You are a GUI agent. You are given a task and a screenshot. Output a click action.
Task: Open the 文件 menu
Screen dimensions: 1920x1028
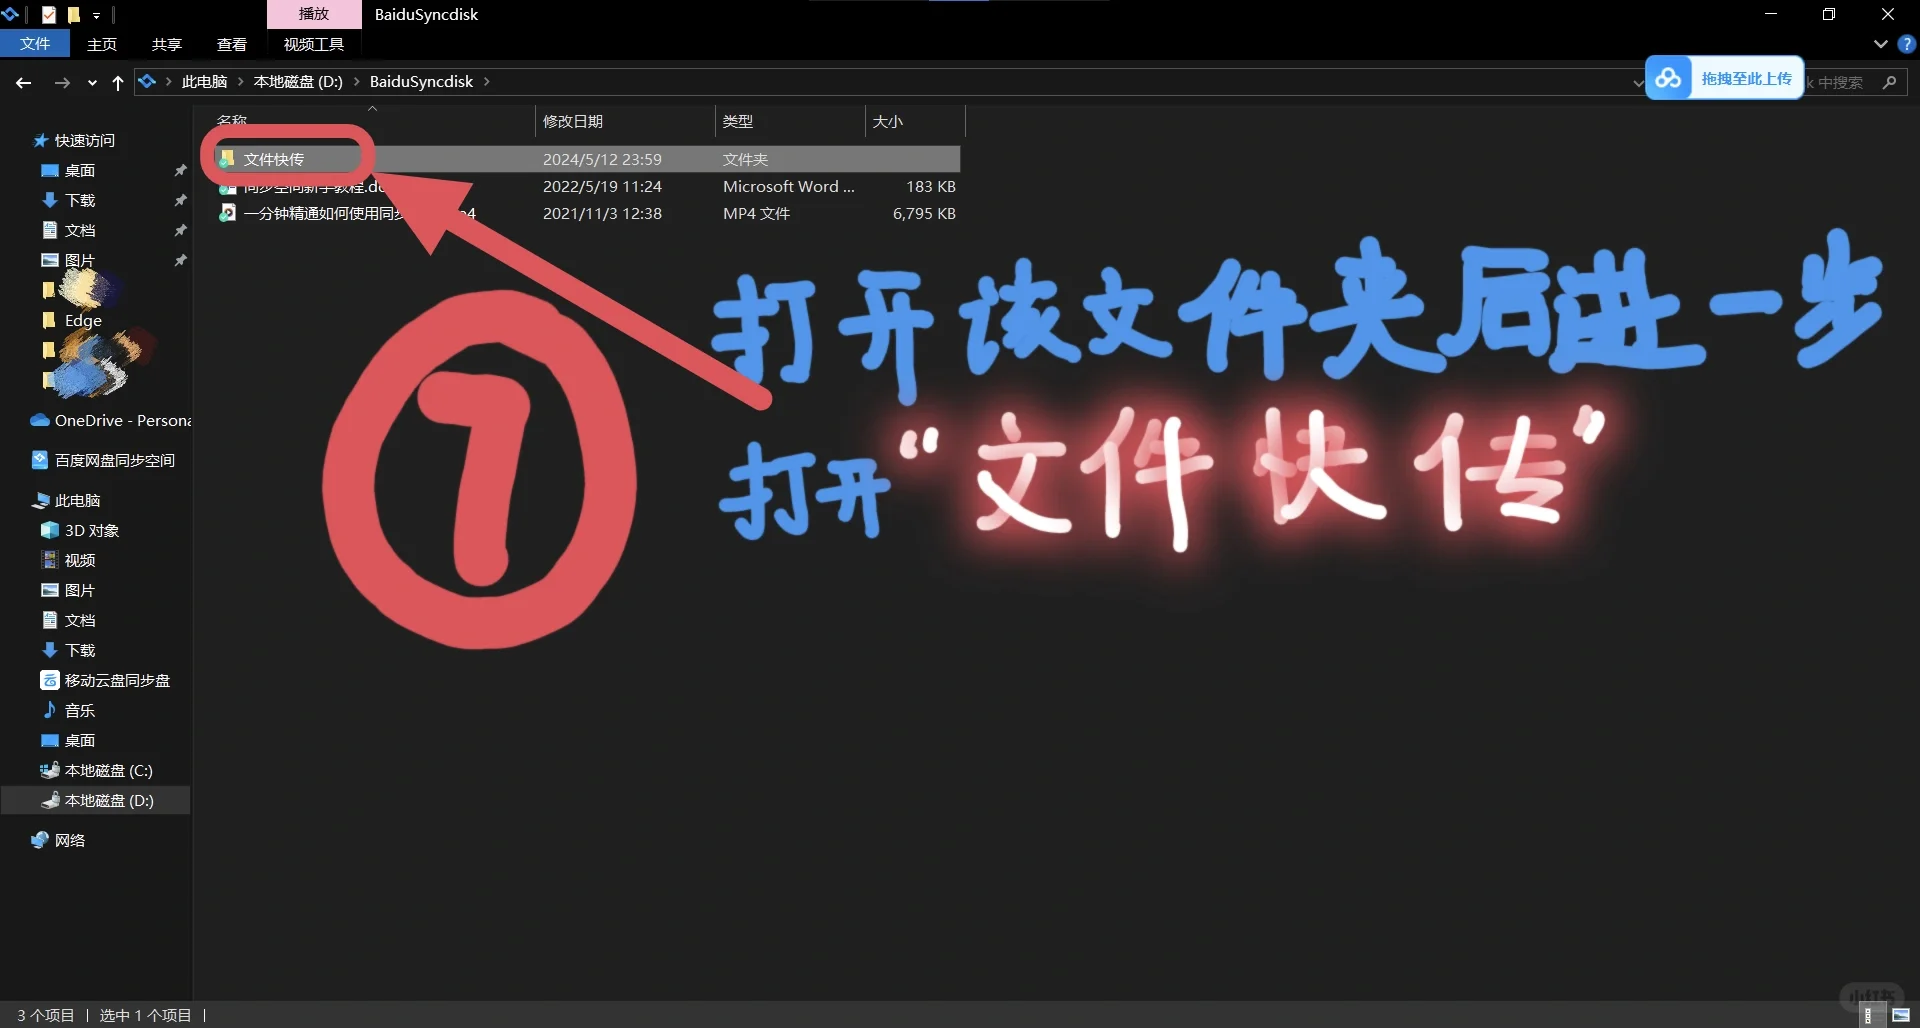click(35, 44)
